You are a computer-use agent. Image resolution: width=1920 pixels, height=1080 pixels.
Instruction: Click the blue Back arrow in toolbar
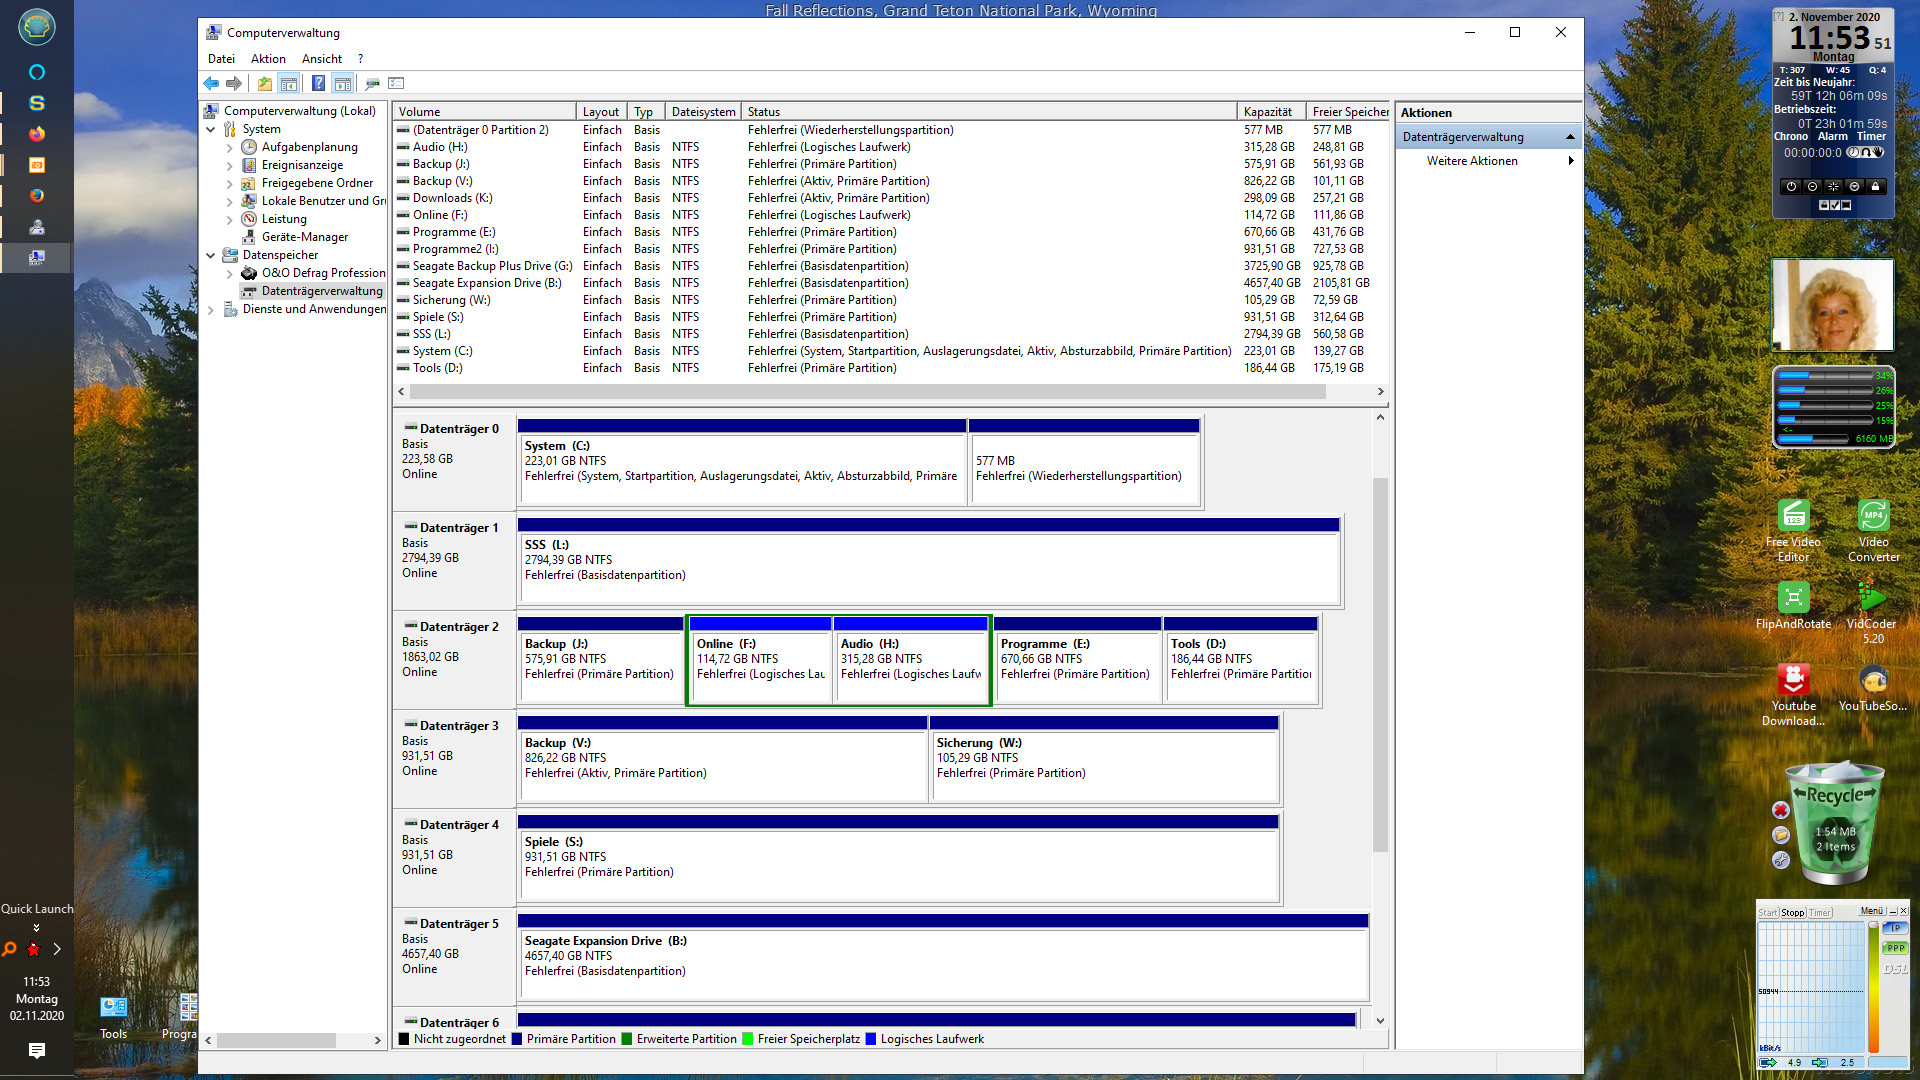click(211, 83)
